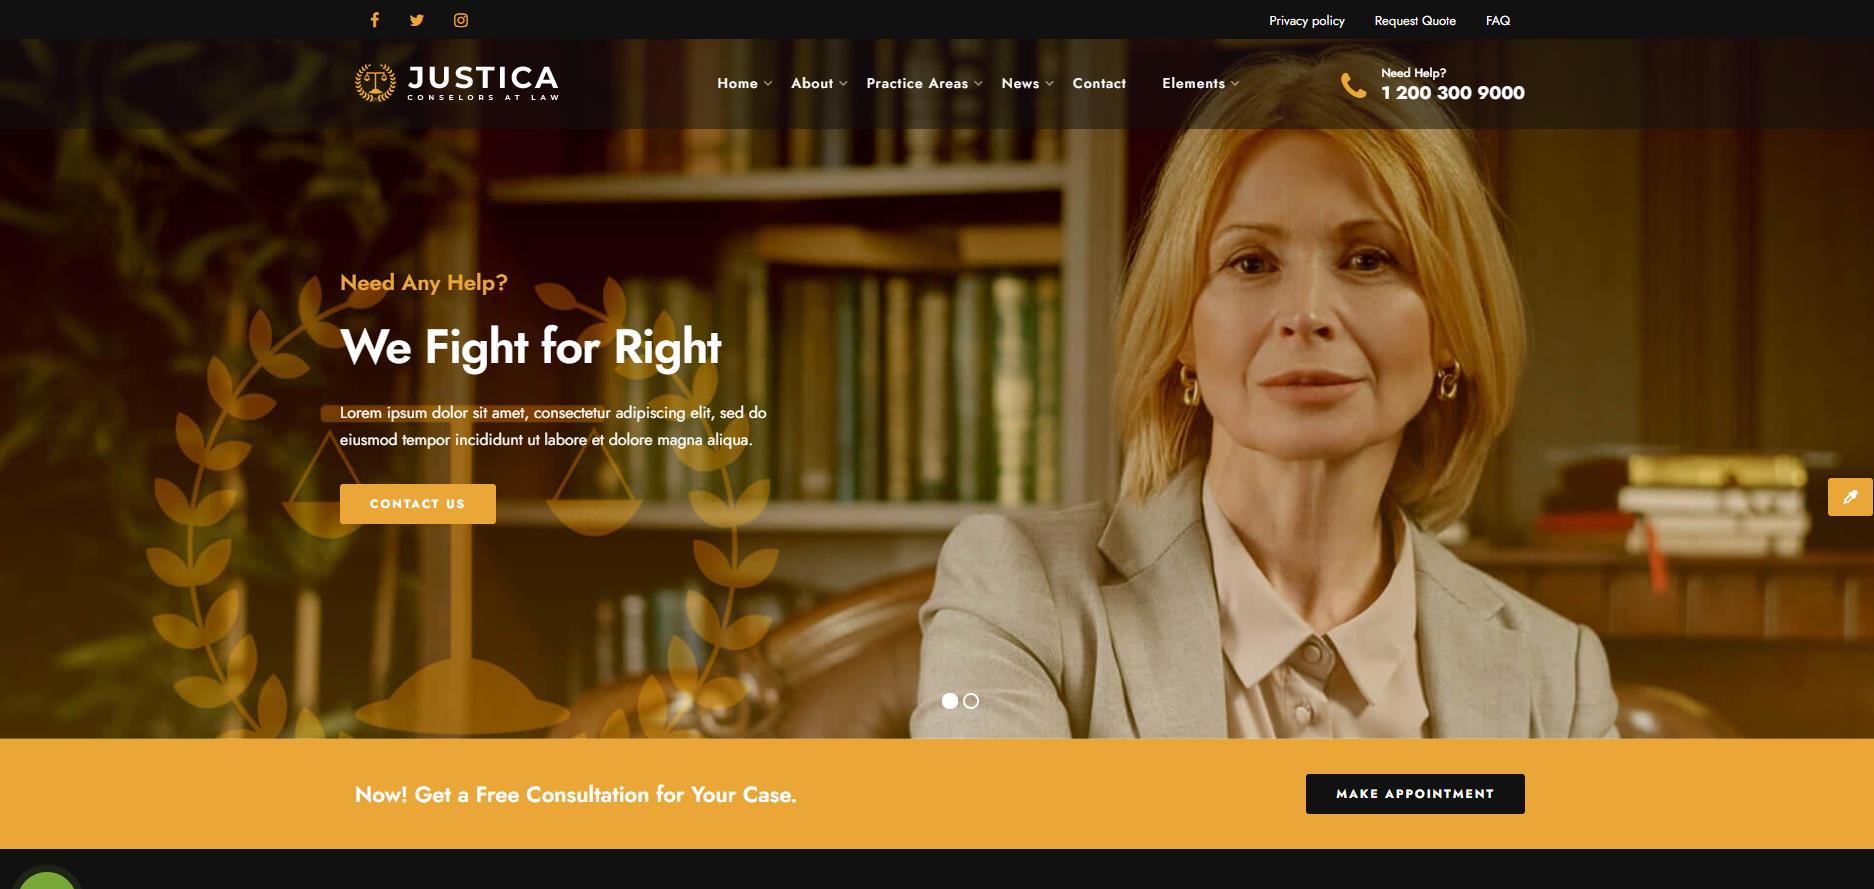Open the Twitter social icon
Image resolution: width=1874 pixels, height=889 pixels.
click(x=417, y=20)
